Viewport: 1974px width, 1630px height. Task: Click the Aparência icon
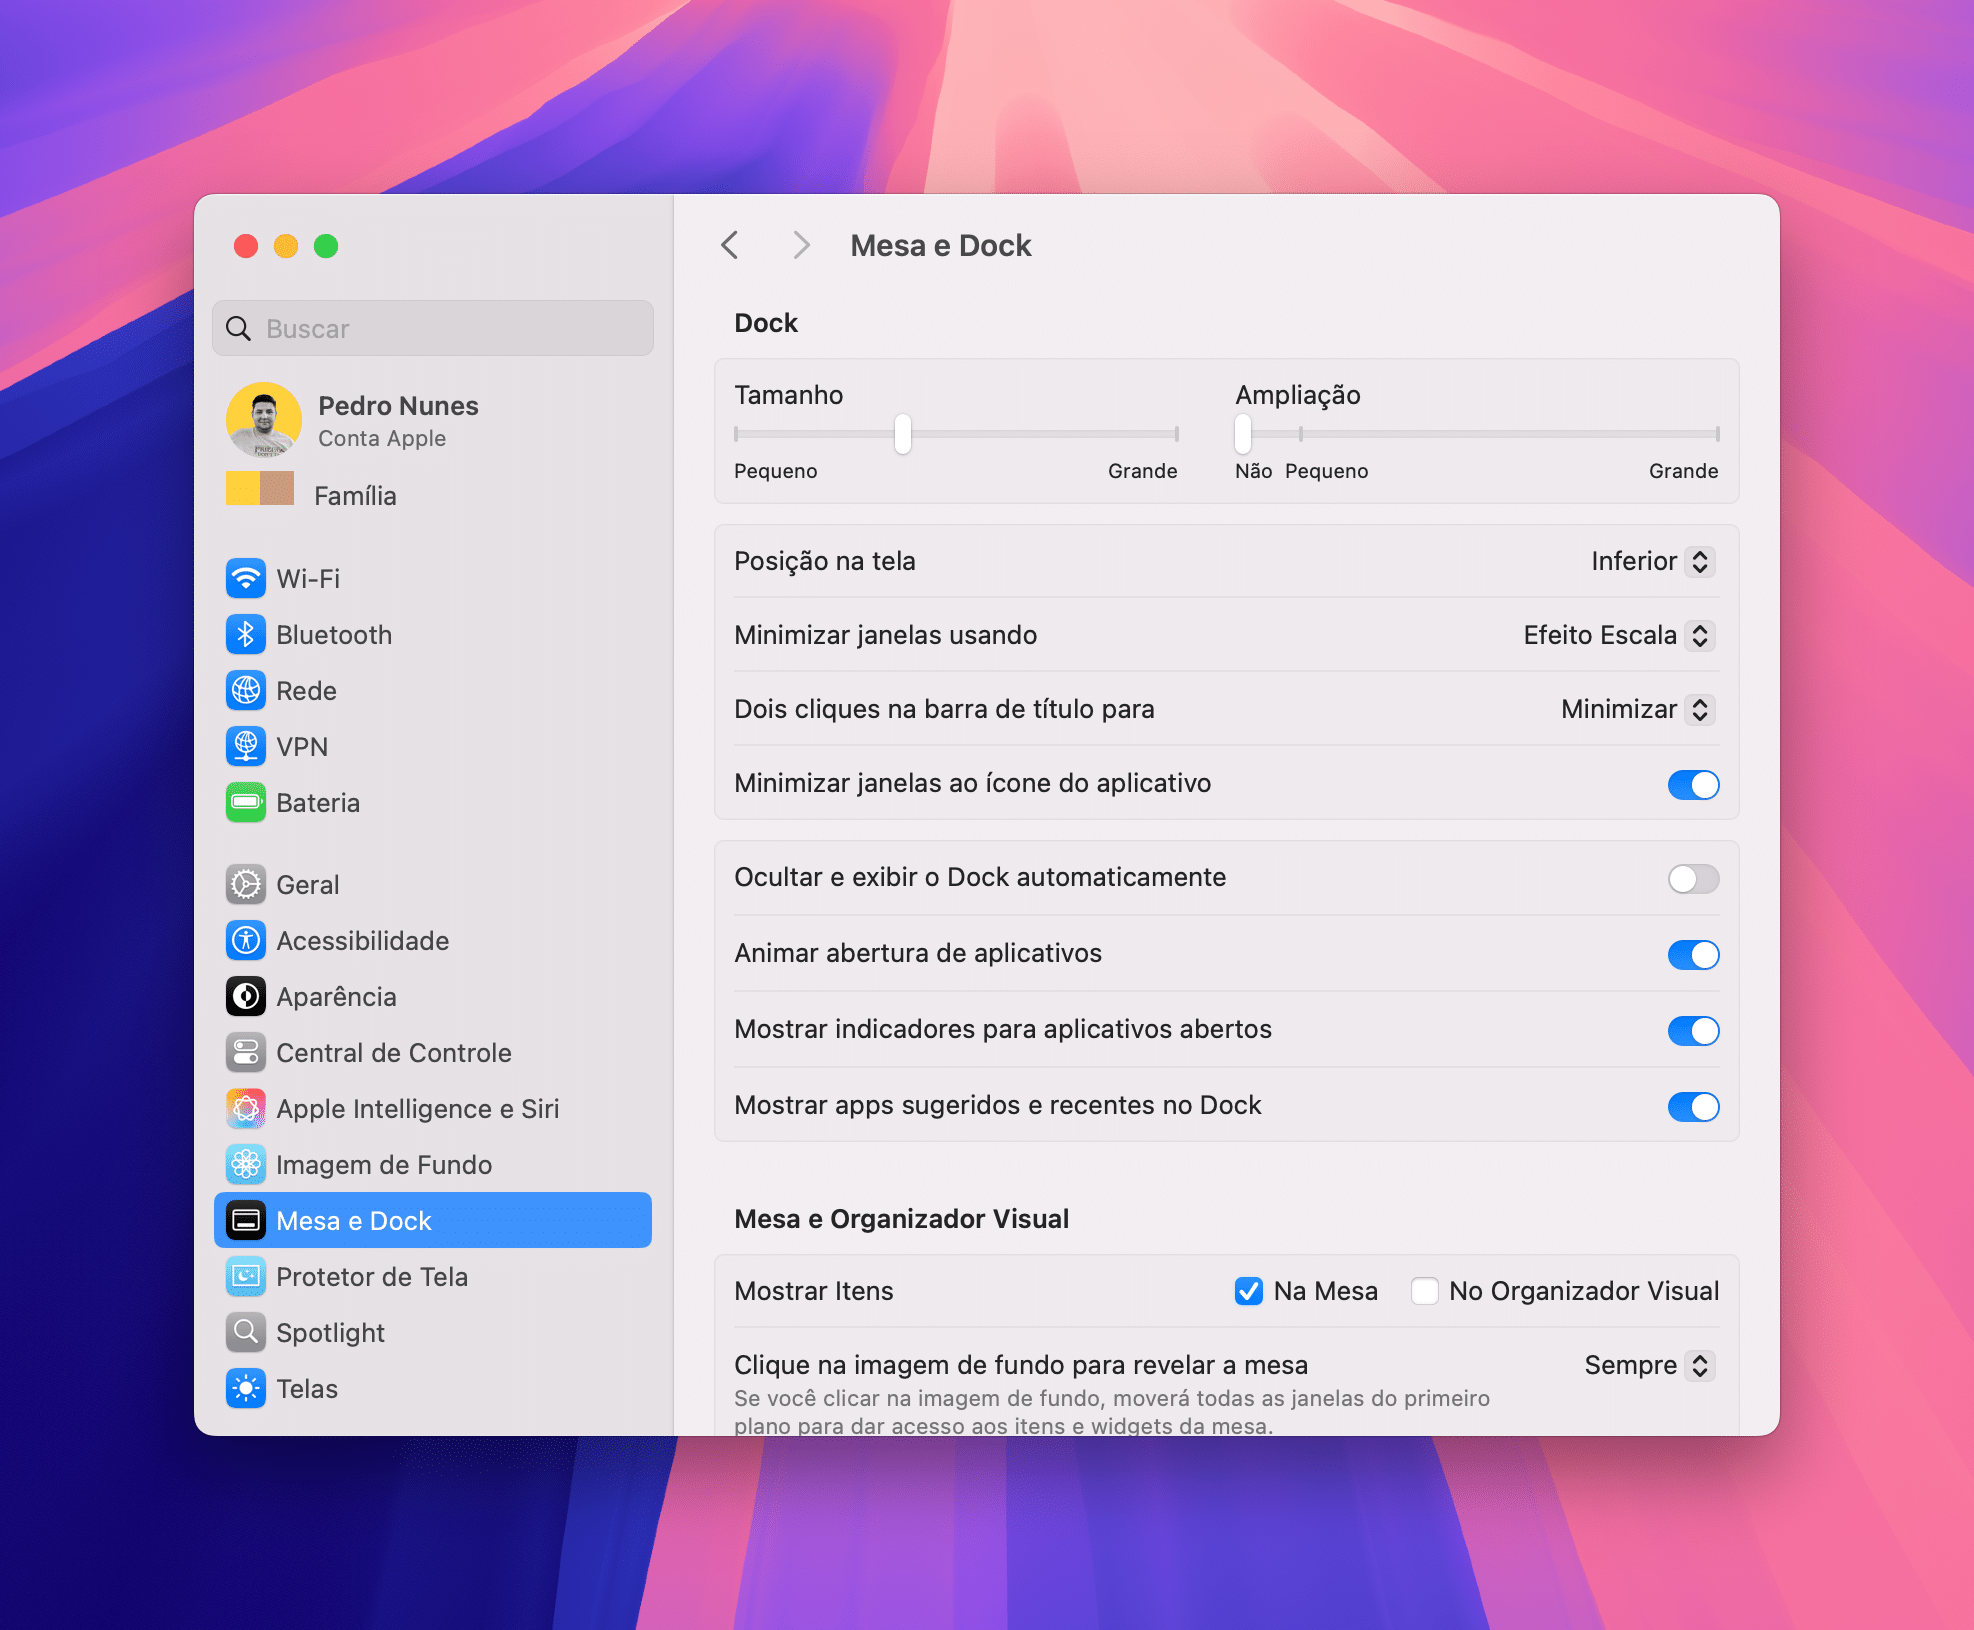coord(246,996)
